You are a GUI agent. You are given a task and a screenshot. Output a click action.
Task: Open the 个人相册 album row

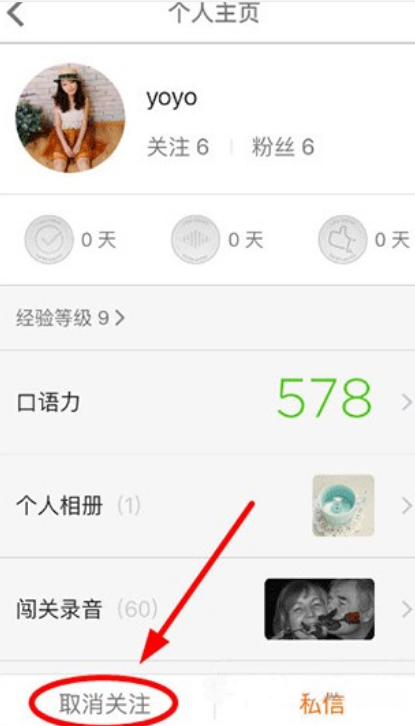(x=208, y=506)
